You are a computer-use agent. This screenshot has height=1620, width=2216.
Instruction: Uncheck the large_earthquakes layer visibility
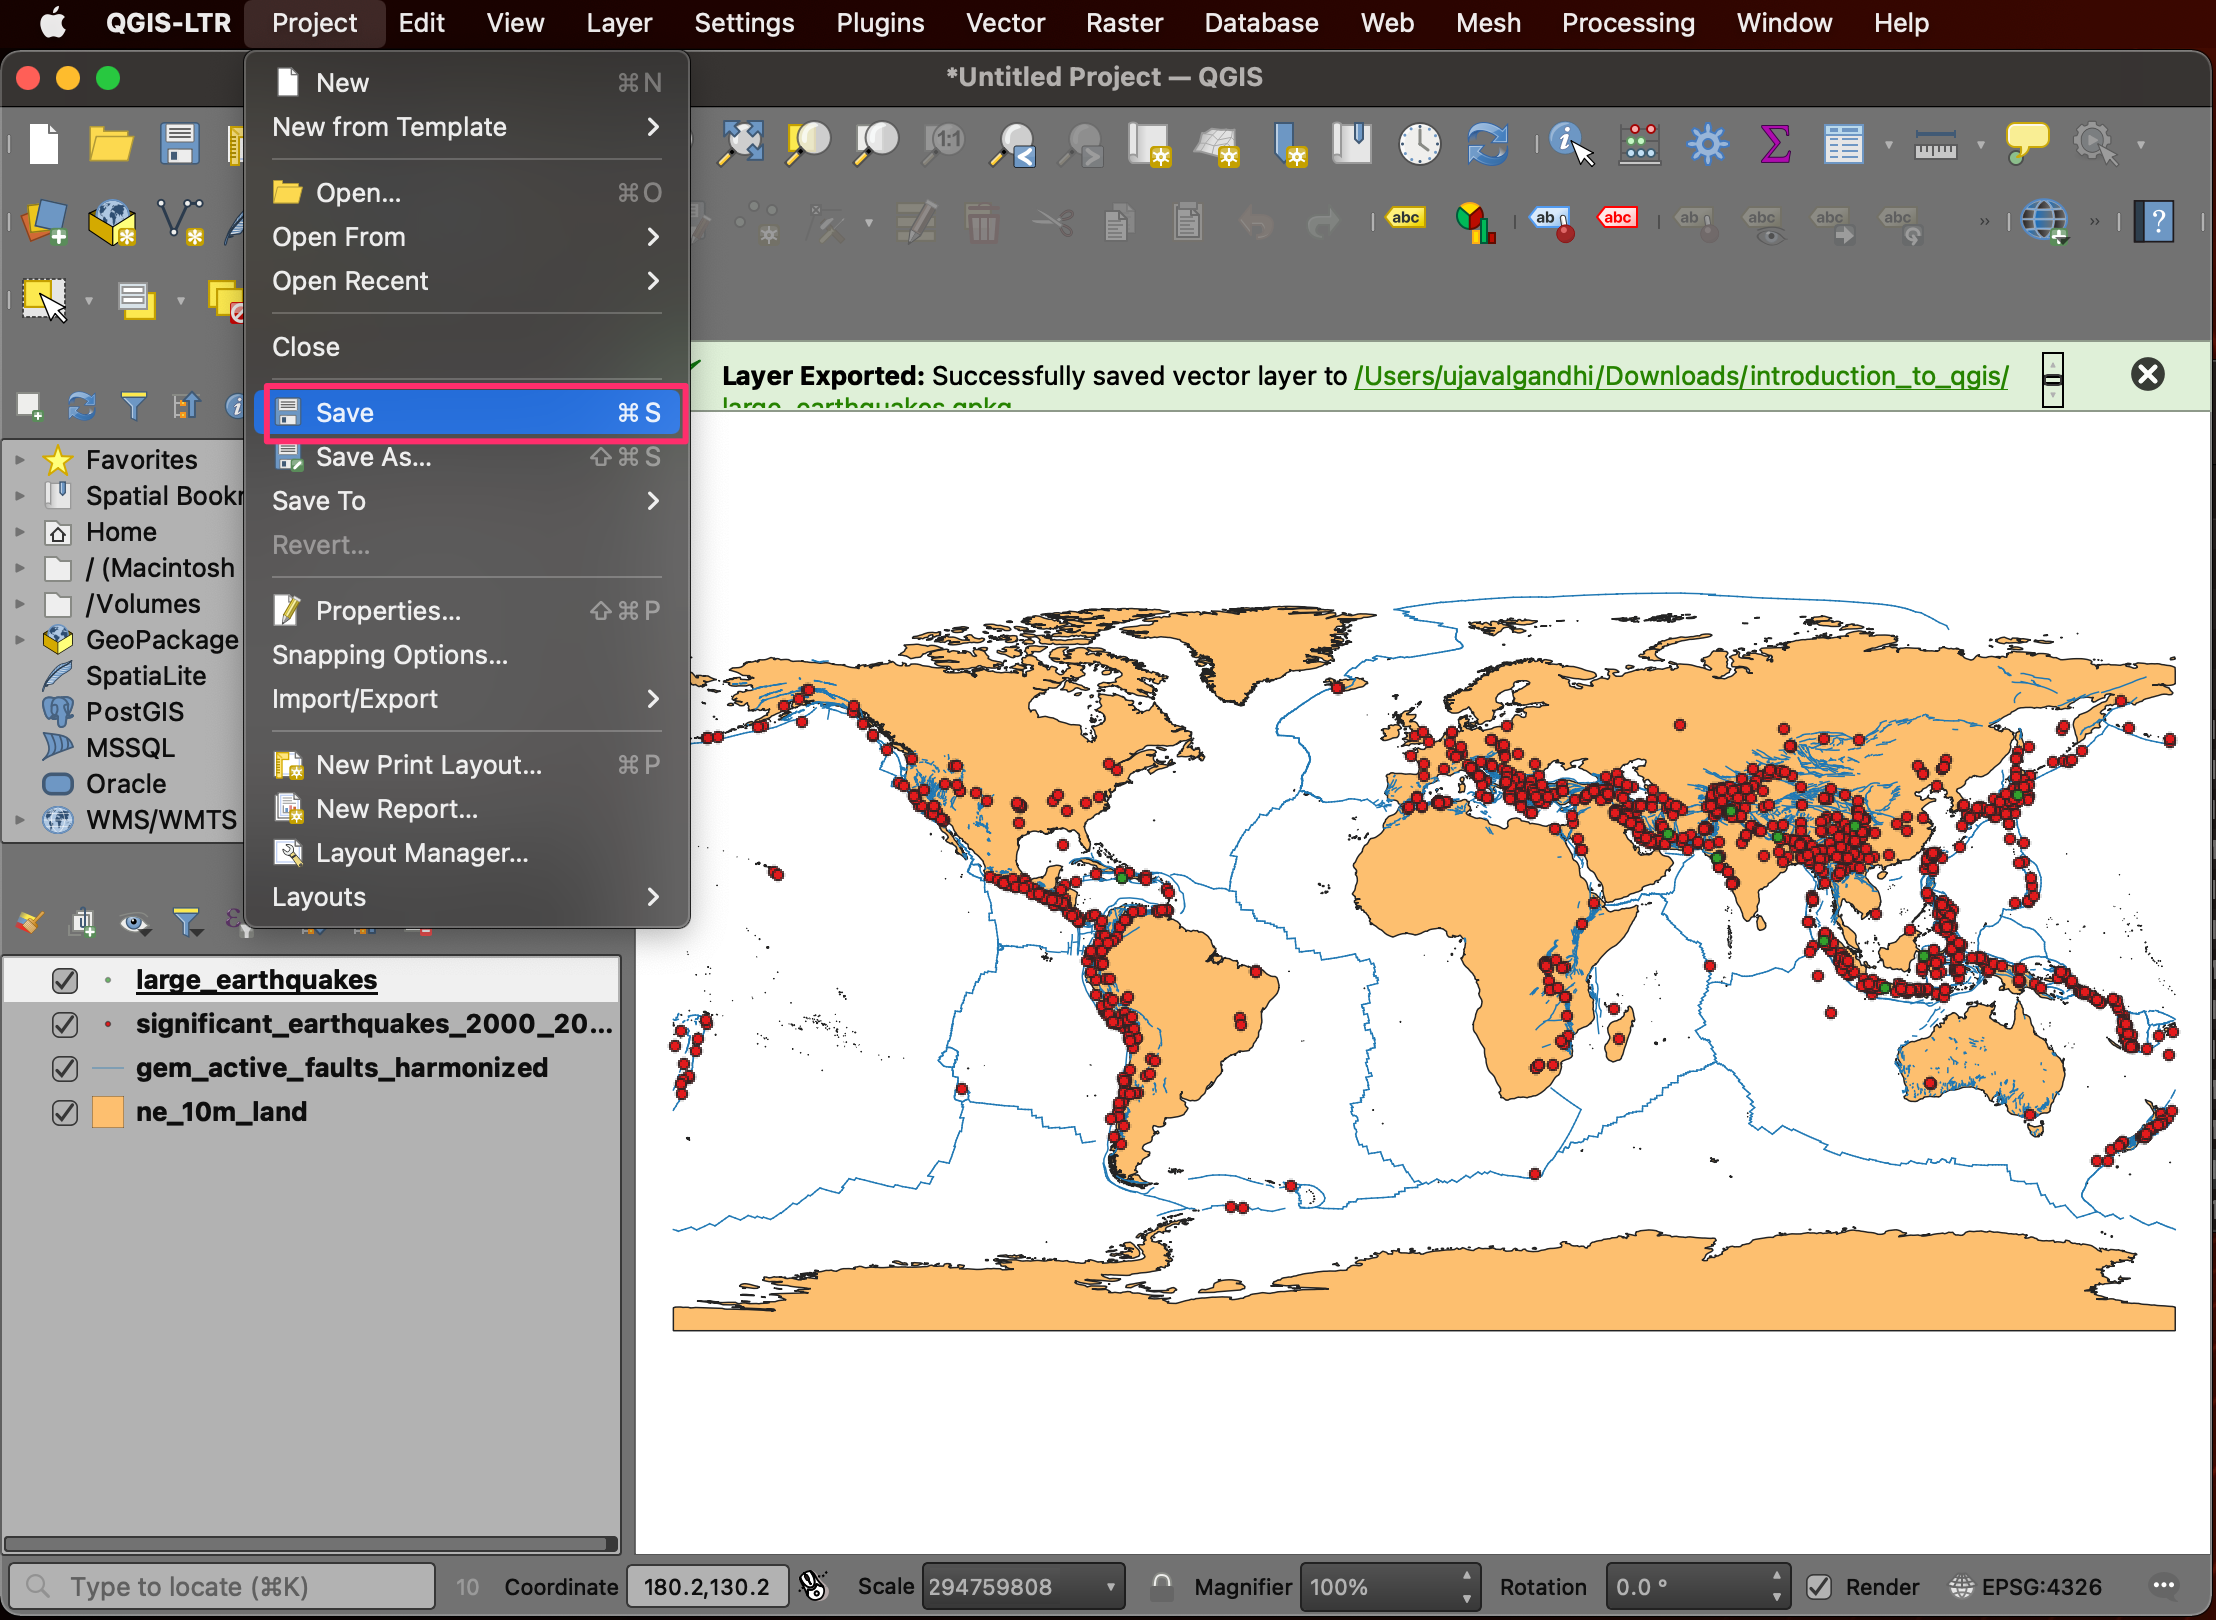pos(65,980)
